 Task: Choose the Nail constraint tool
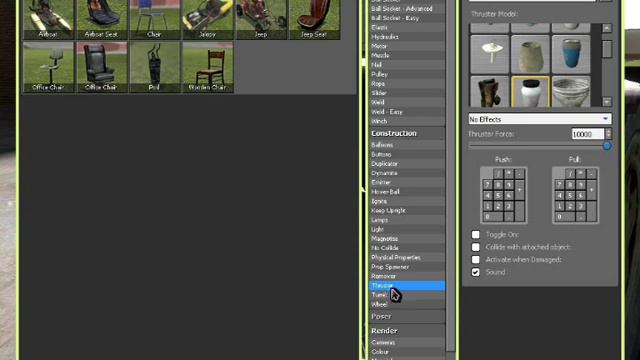click(407, 65)
